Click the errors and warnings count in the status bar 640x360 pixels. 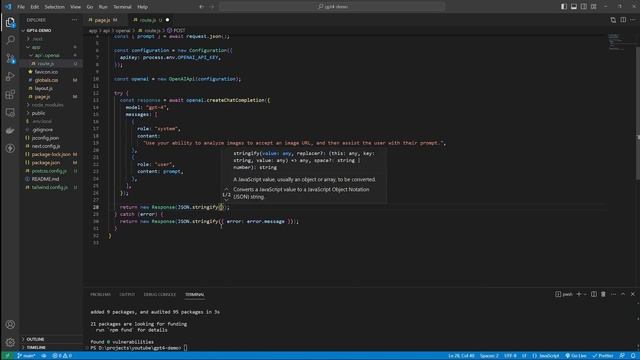pyautogui.click(x=62, y=356)
